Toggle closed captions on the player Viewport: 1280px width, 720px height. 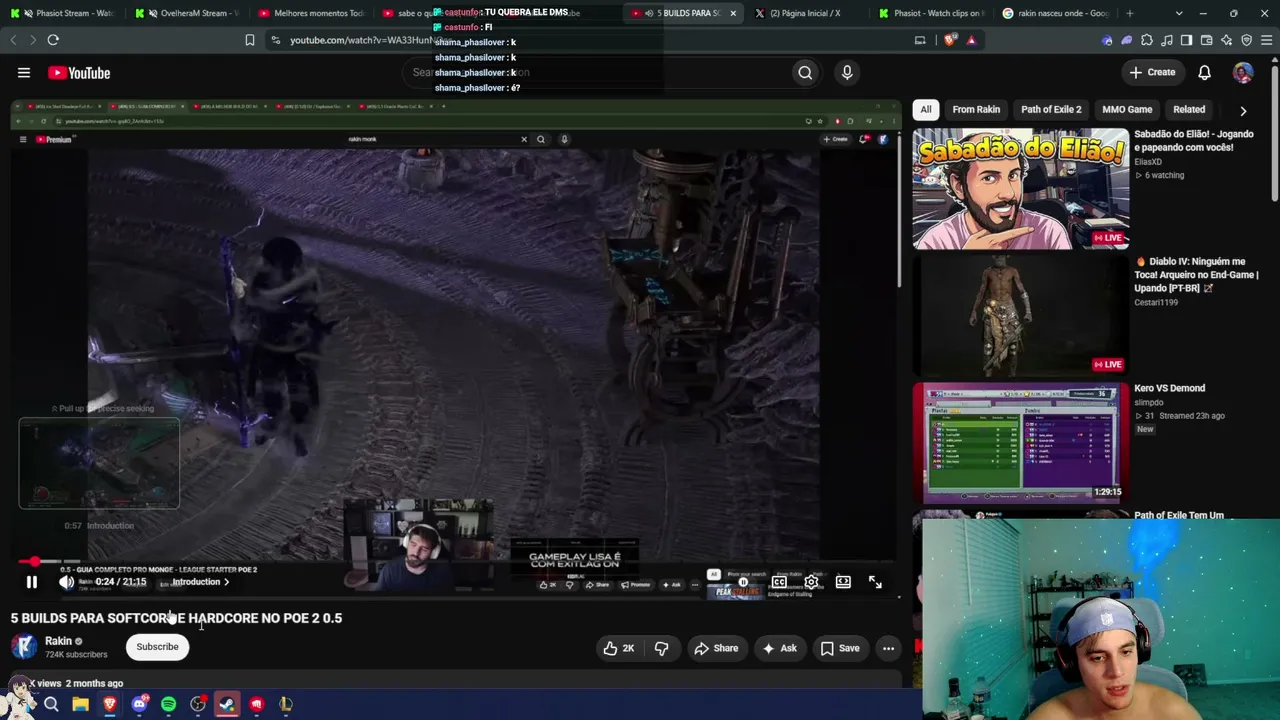pyautogui.click(x=779, y=582)
